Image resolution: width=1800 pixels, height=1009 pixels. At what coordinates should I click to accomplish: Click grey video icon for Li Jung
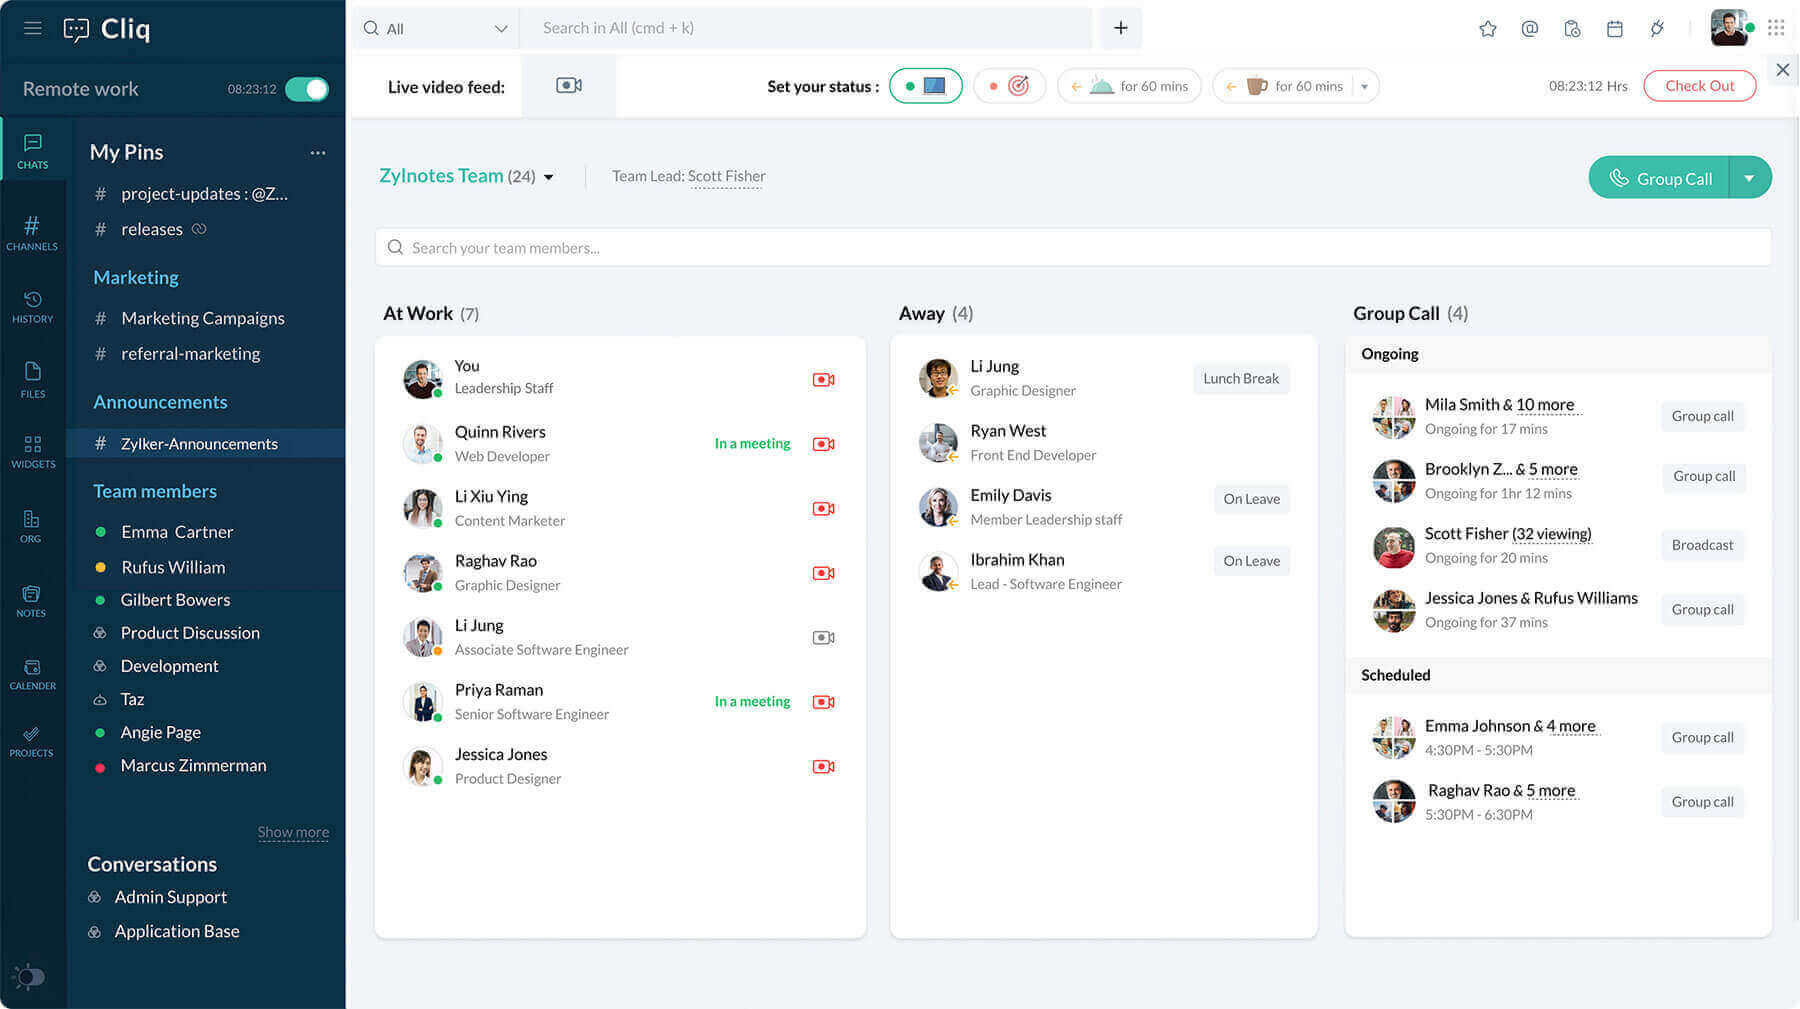(824, 638)
